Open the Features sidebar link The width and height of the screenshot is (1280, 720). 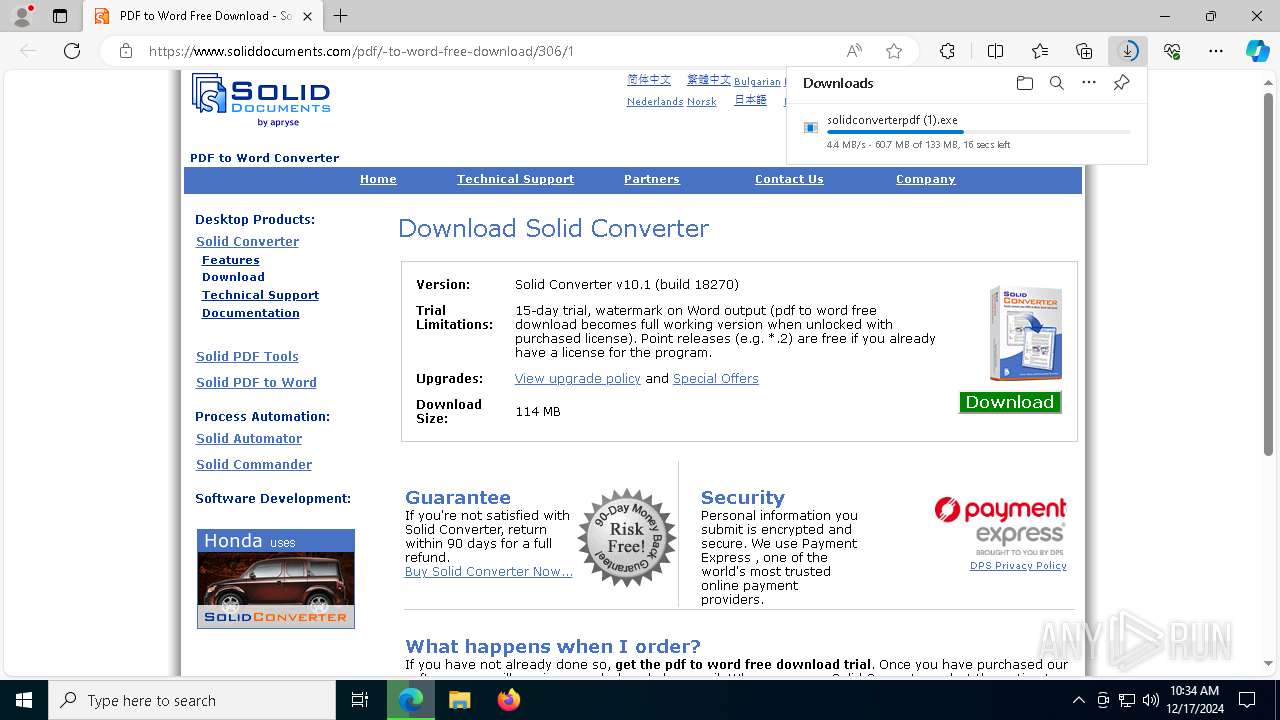(x=230, y=260)
